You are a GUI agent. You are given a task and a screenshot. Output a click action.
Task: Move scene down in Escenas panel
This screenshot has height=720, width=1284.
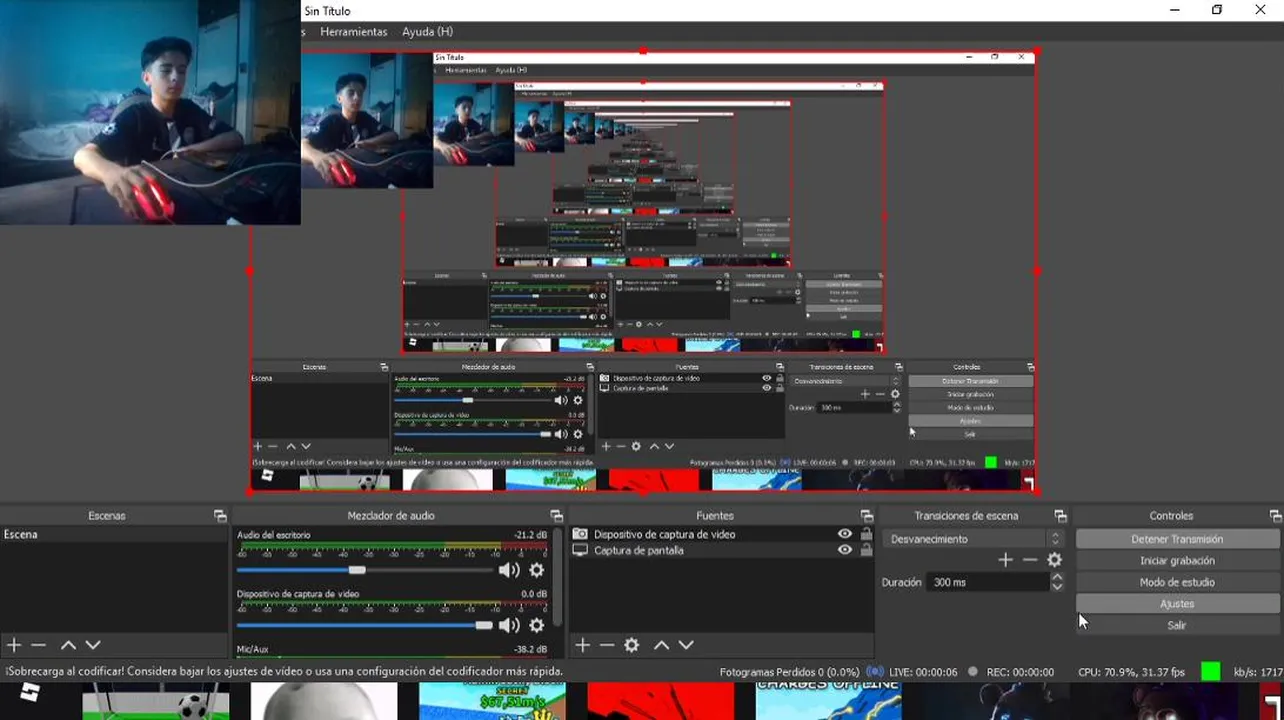click(92, 645)
